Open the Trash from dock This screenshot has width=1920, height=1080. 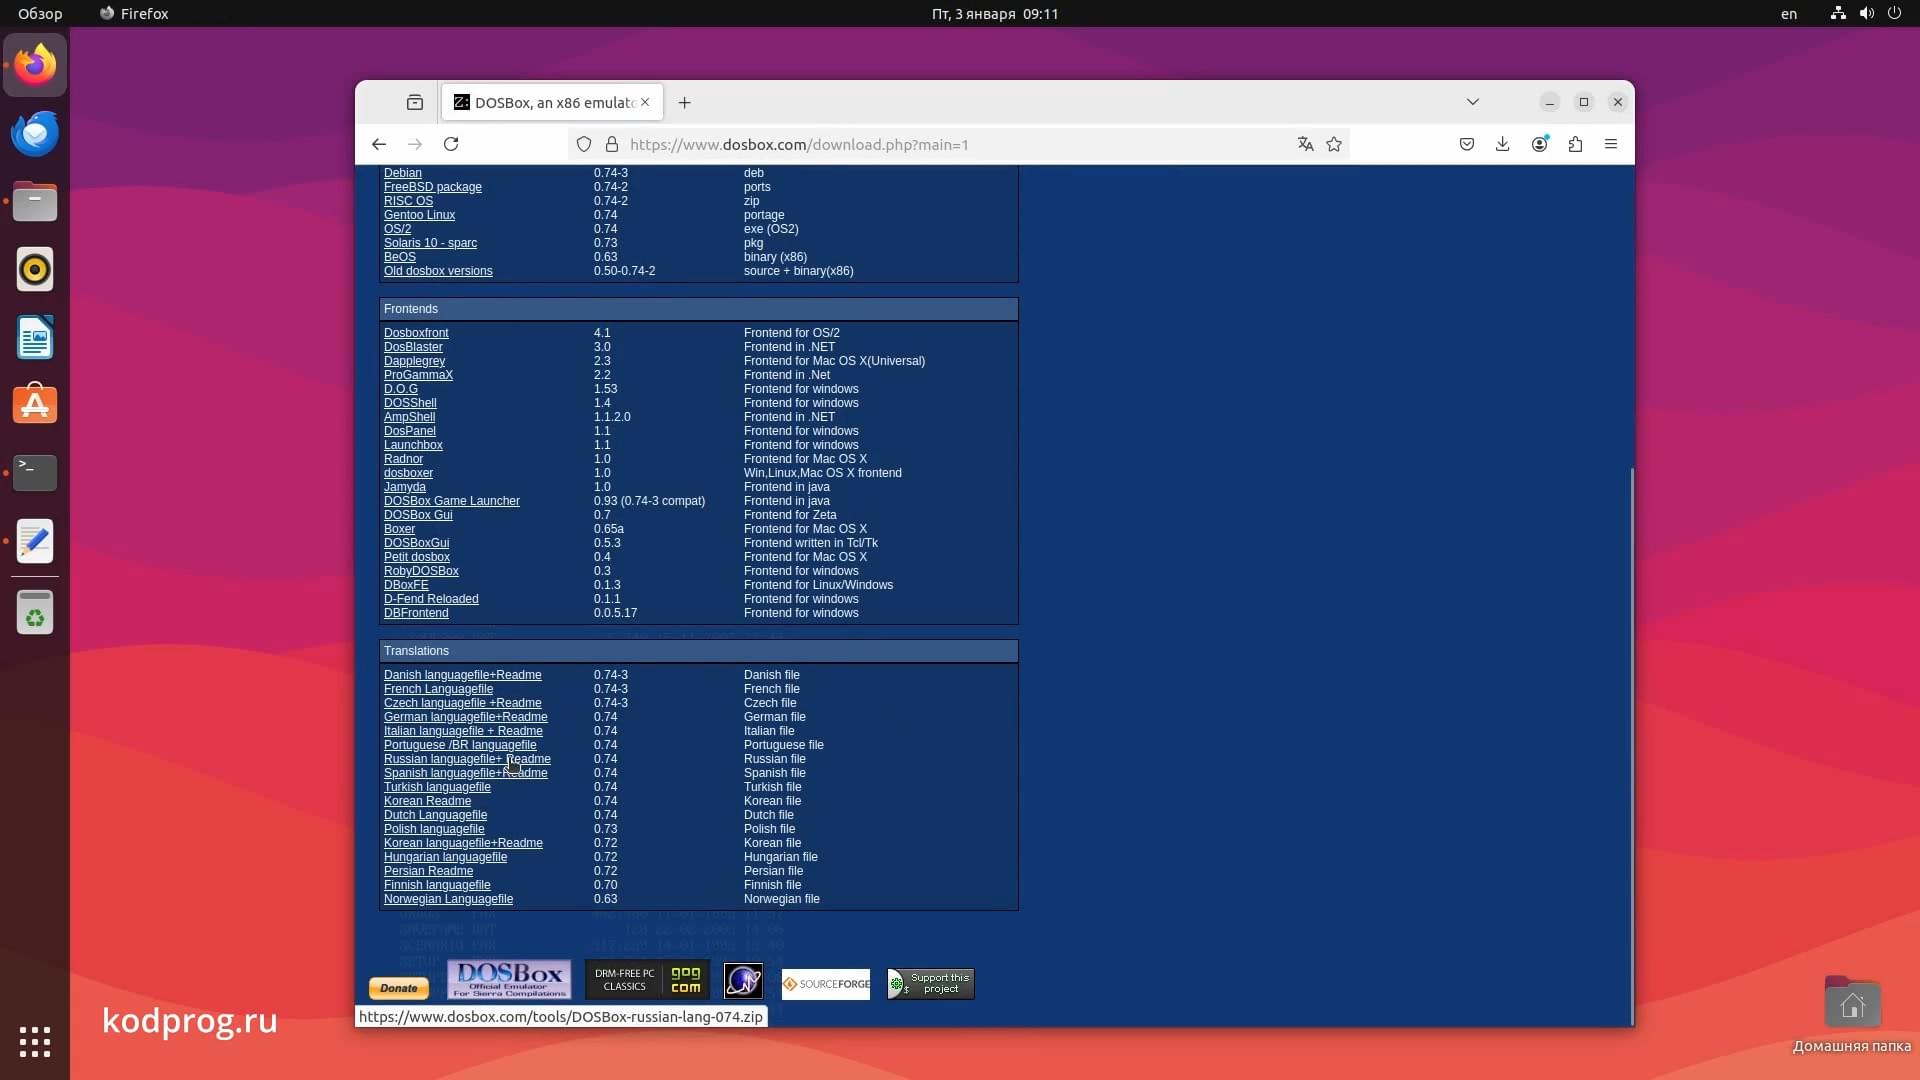click(35, 612)
